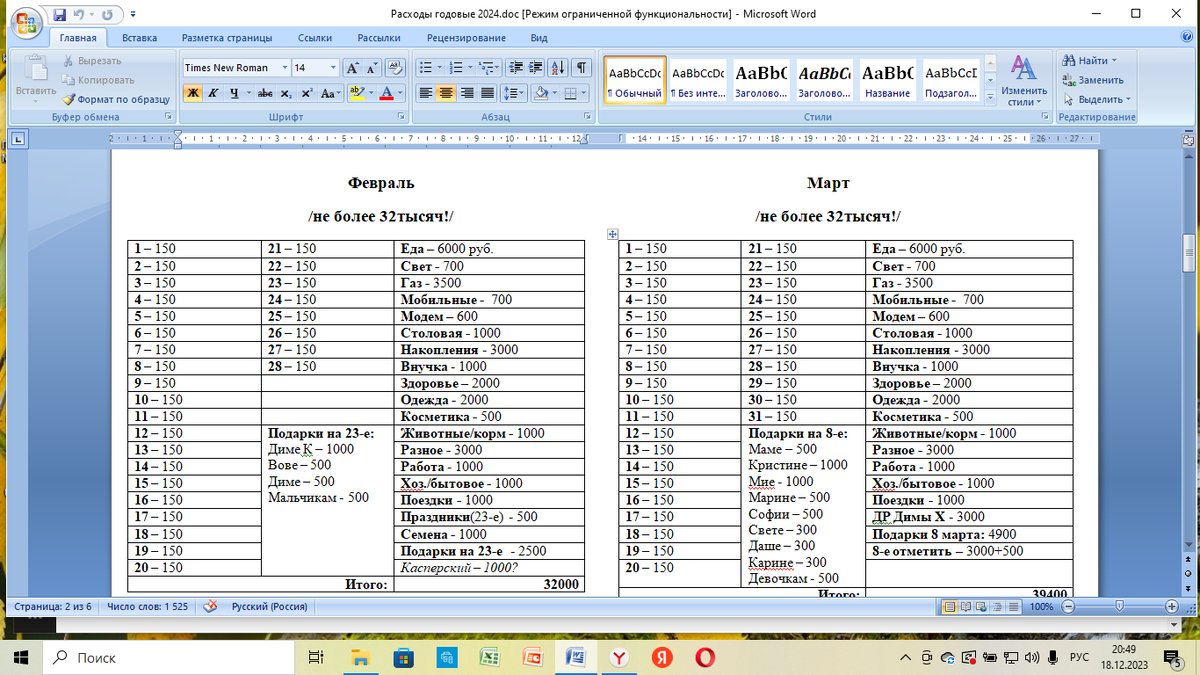Open the line spacing menu
This screenshot has width=1200, height=675.
pyautogui.click(x=513, y=93)
